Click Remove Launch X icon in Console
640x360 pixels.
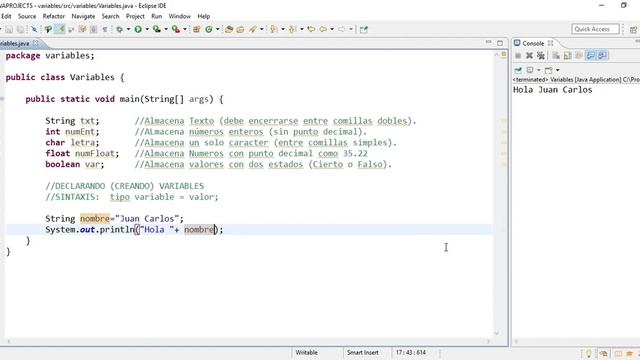click(x=529, y=56)
